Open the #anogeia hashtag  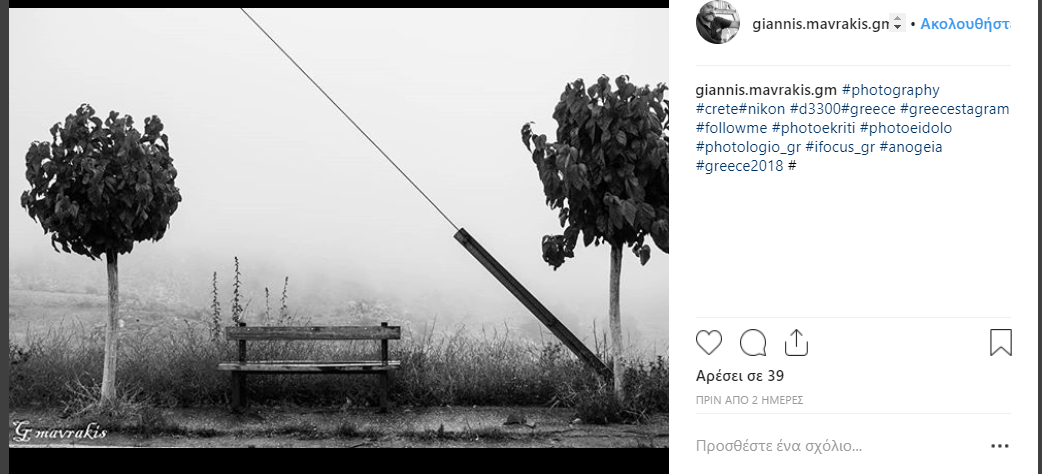[x=910, y=147]
